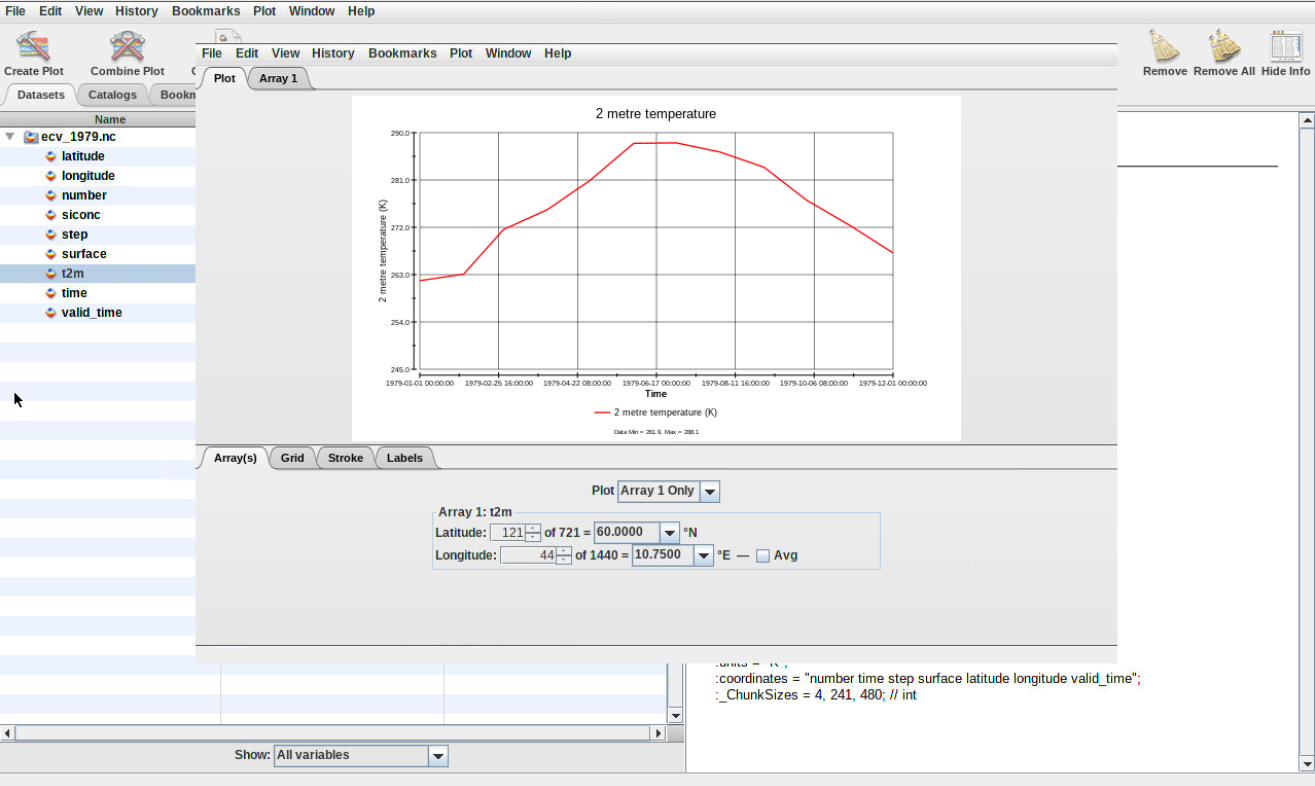Select the time variable row
The width and height of the screenshot is (1315, 786).
[98, 293]
